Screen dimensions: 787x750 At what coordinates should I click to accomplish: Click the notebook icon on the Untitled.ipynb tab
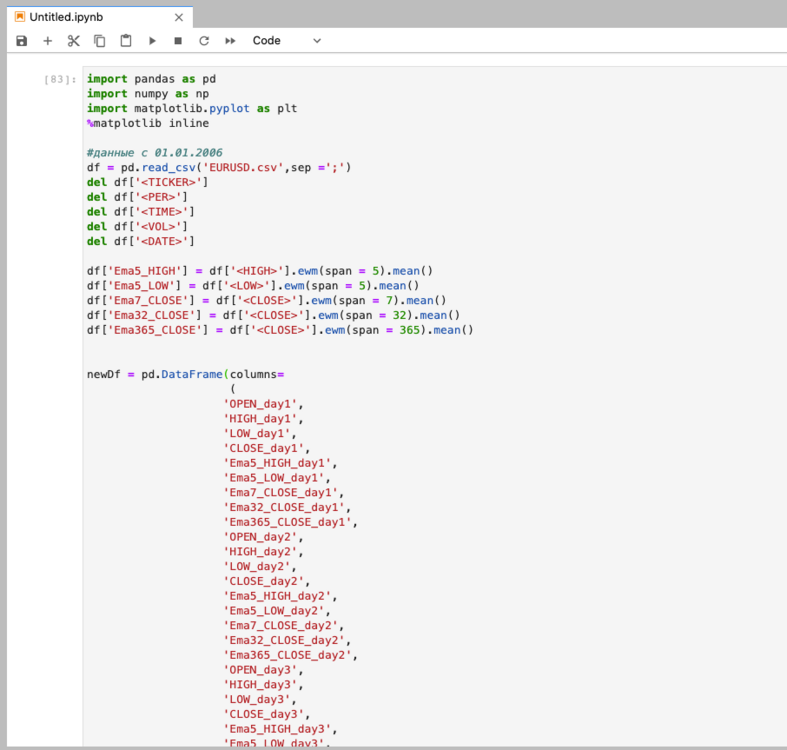coord(20,17)
